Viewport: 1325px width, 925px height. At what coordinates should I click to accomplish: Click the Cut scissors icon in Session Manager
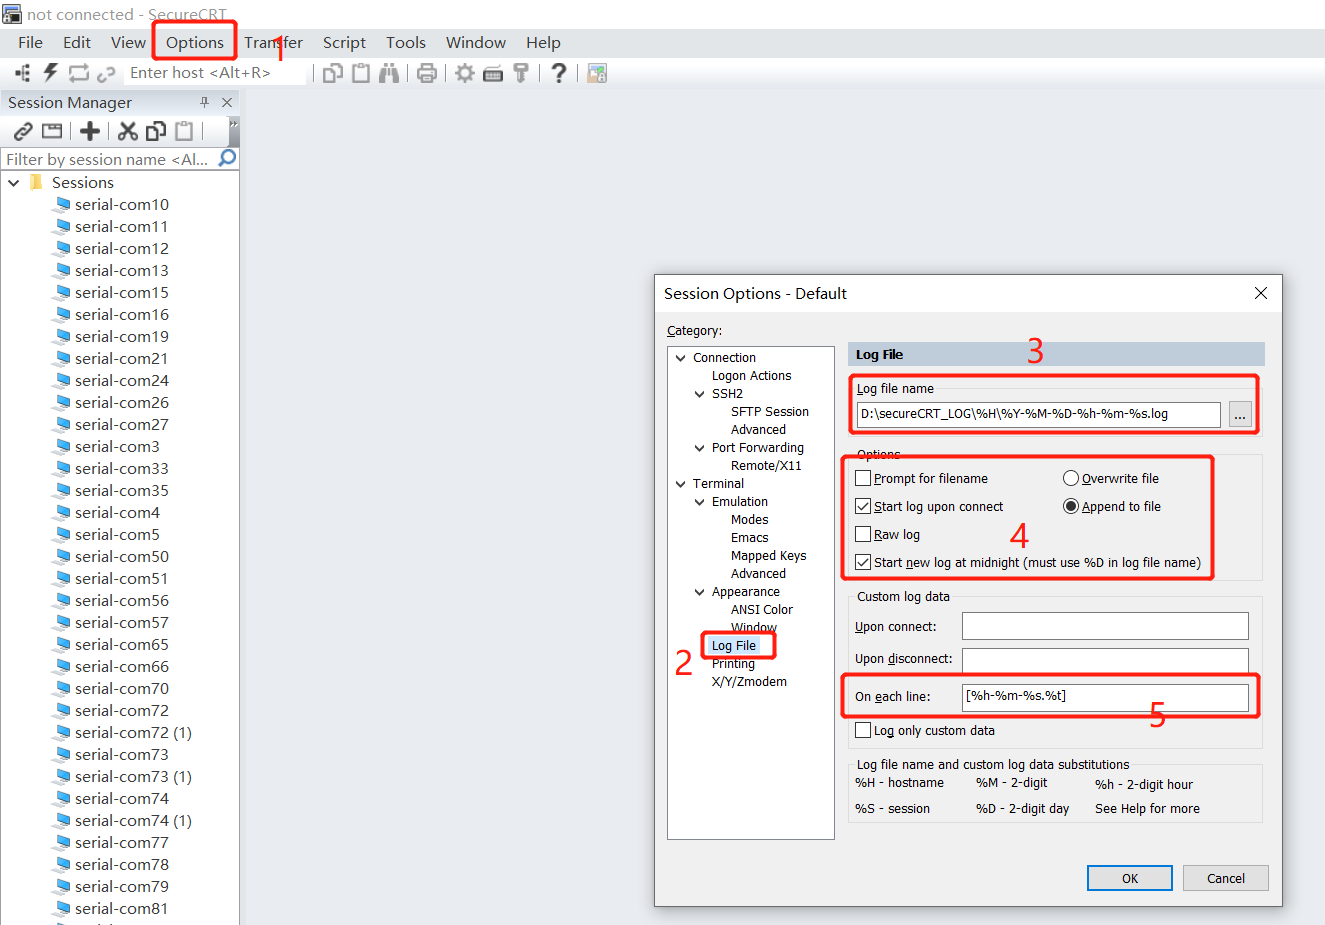pyautogui.click(x=128, y=131)
